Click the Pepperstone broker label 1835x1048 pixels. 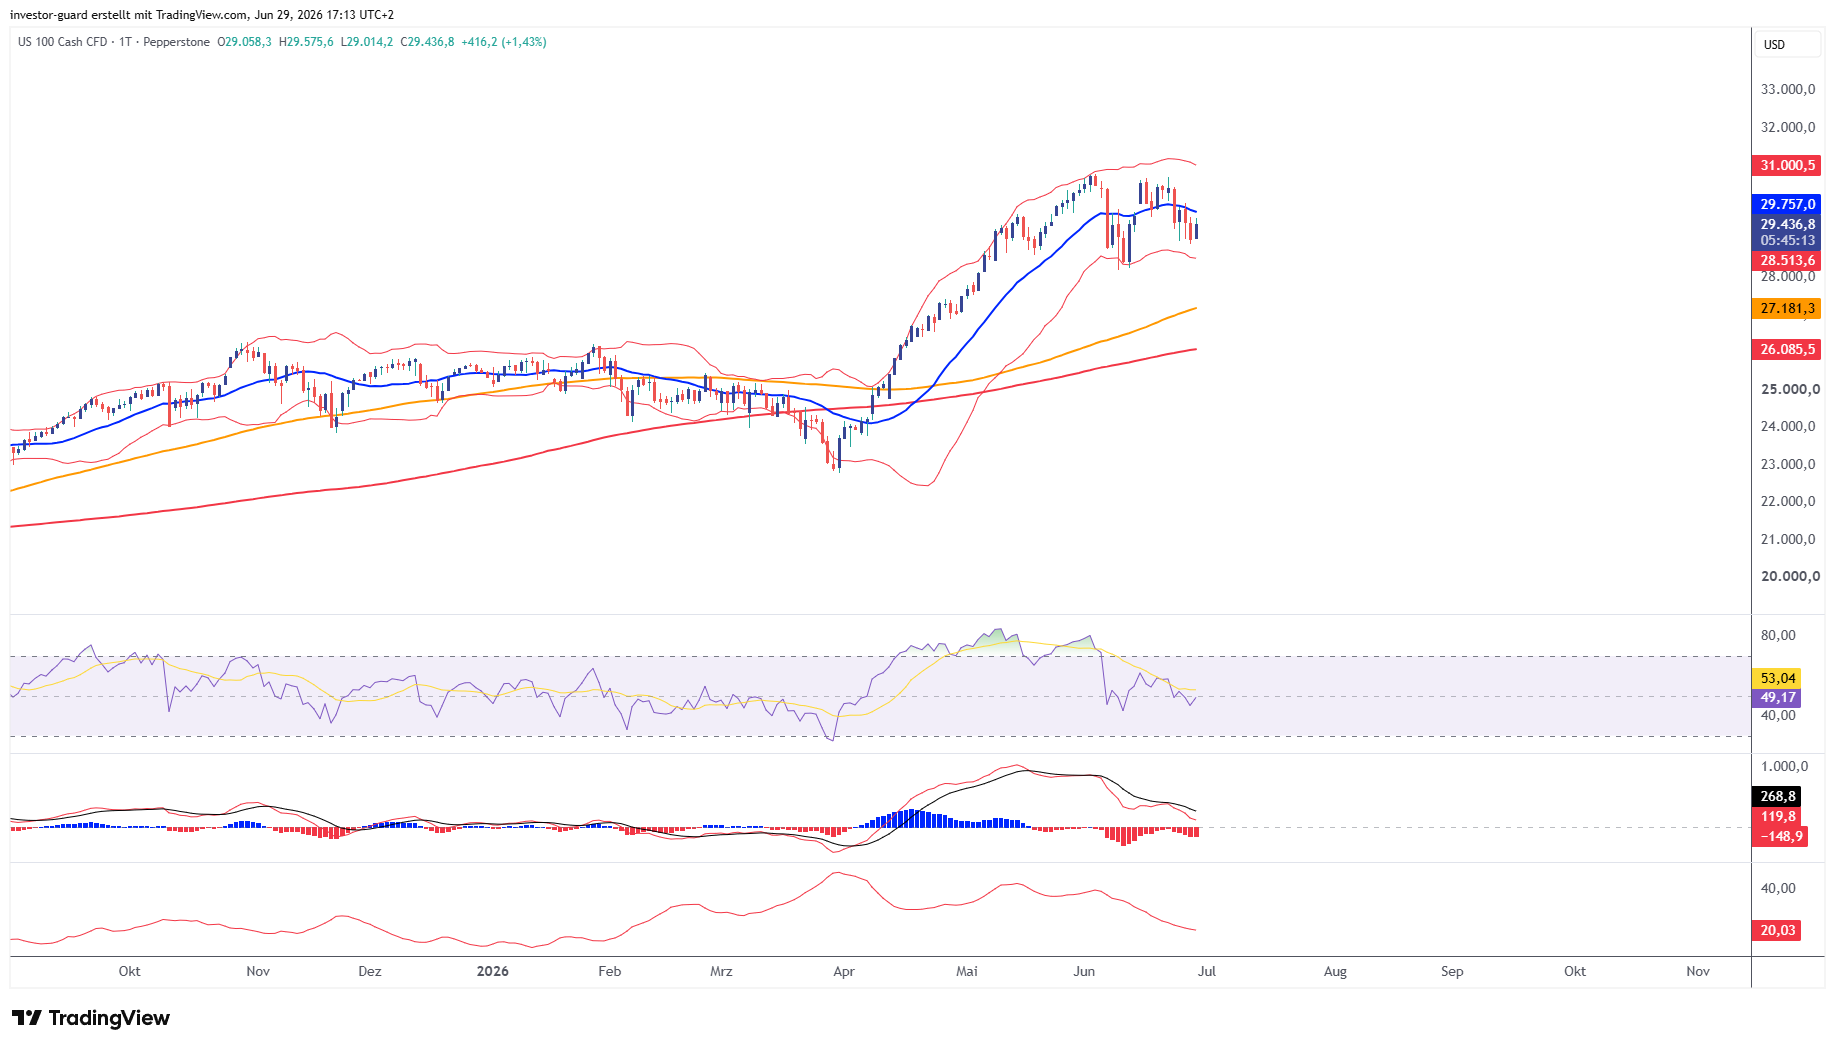[x=176, y=42]
